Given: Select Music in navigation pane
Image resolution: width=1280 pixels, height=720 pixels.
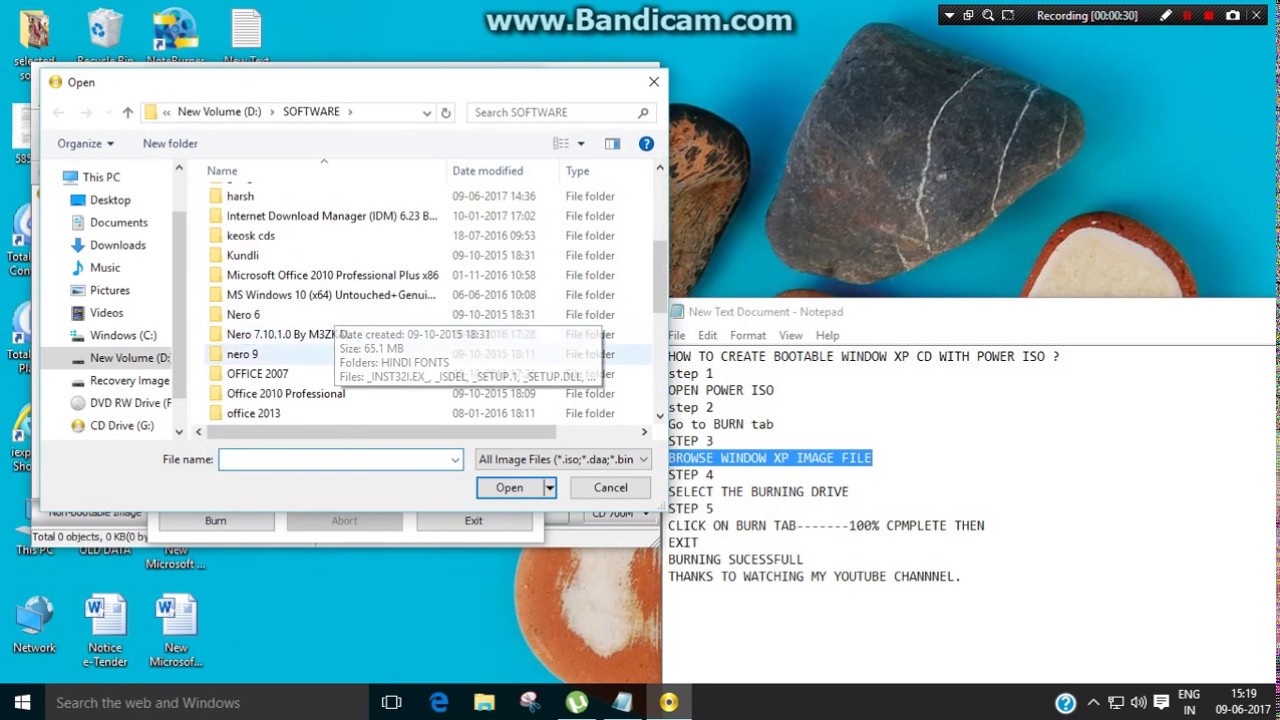Looking at the screenshot, I should (x=105, y=267).
